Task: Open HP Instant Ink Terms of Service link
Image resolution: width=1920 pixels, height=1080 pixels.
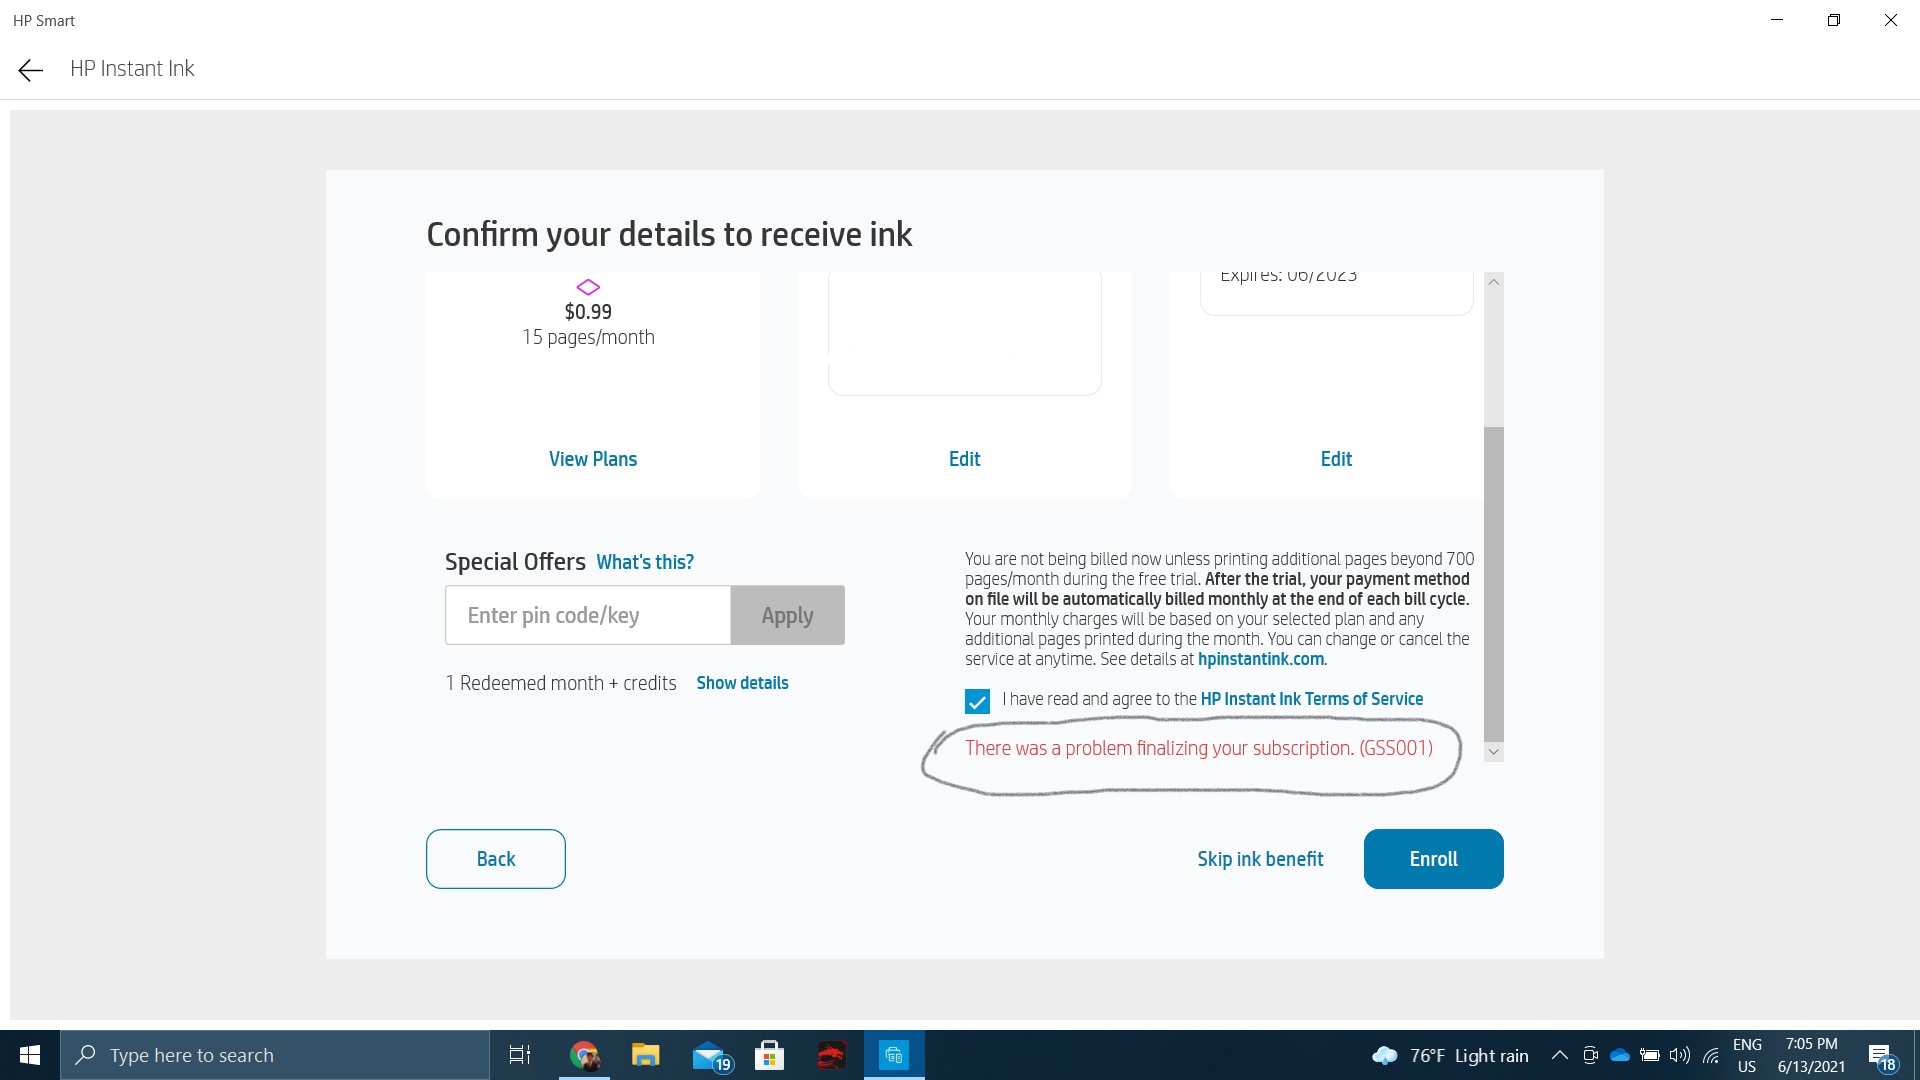Action: click(x=1311, y=699)
